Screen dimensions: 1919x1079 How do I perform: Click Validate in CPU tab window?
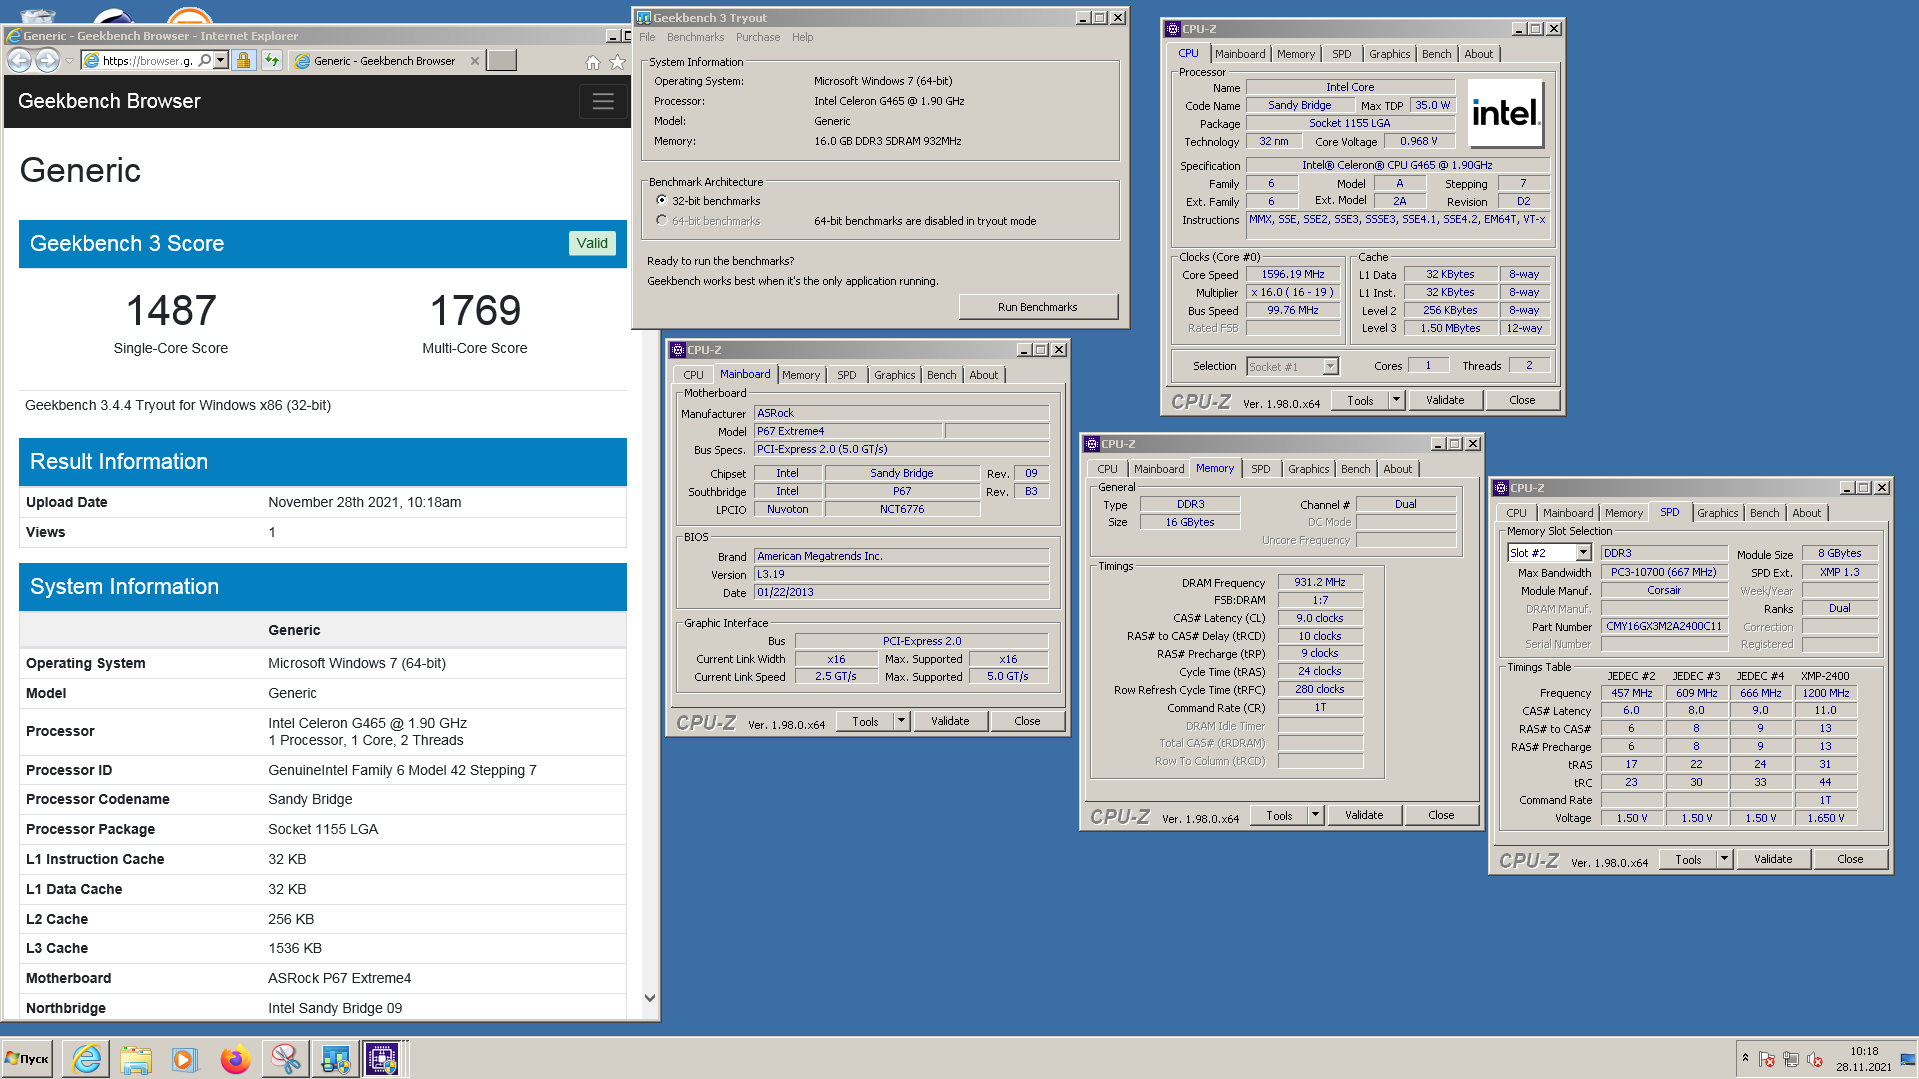click(1444, 400)
